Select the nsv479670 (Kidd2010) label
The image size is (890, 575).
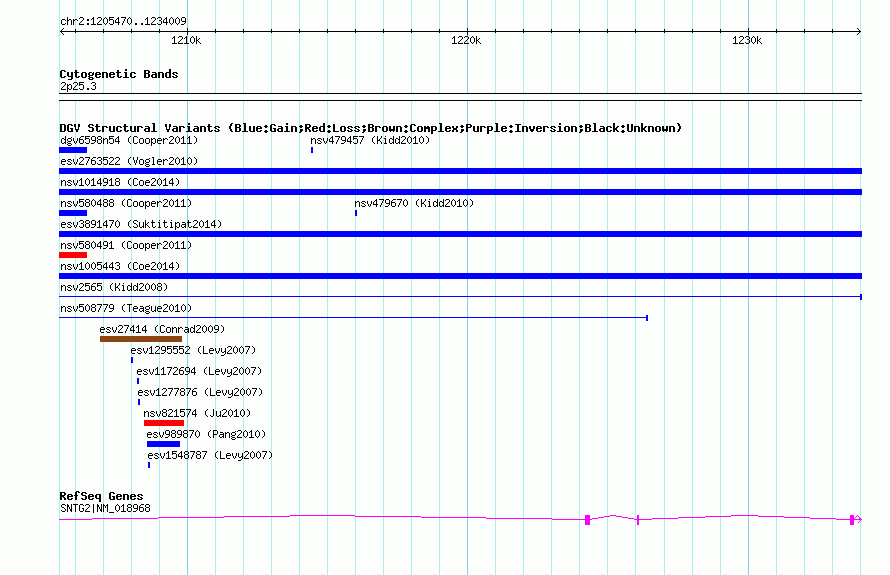point(414,203)
